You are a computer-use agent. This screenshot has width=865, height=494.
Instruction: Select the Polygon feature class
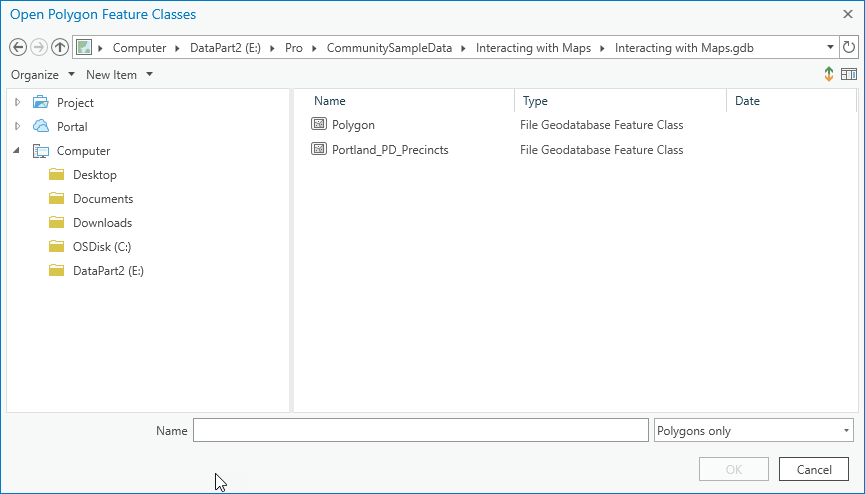coord(353,125)
